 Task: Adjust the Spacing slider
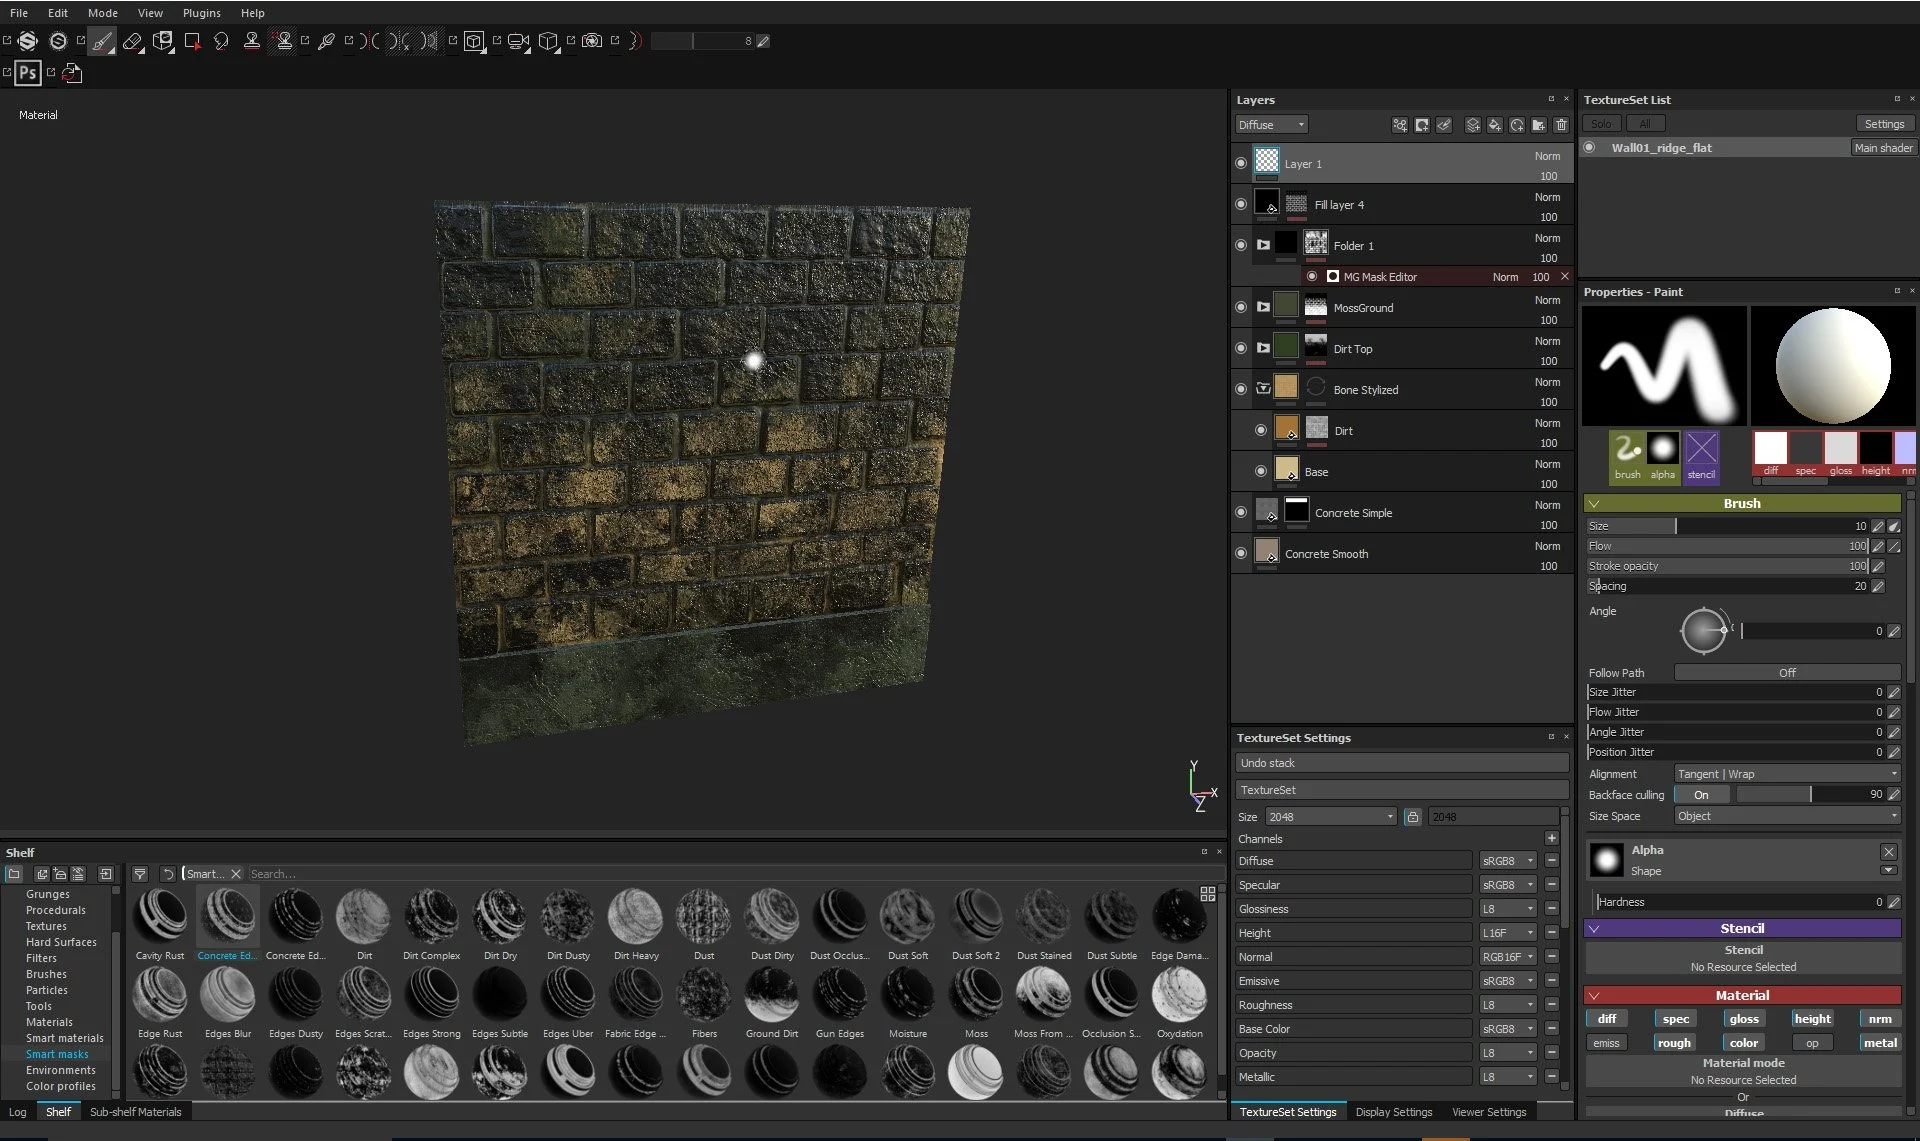[x=1727, y=586]
